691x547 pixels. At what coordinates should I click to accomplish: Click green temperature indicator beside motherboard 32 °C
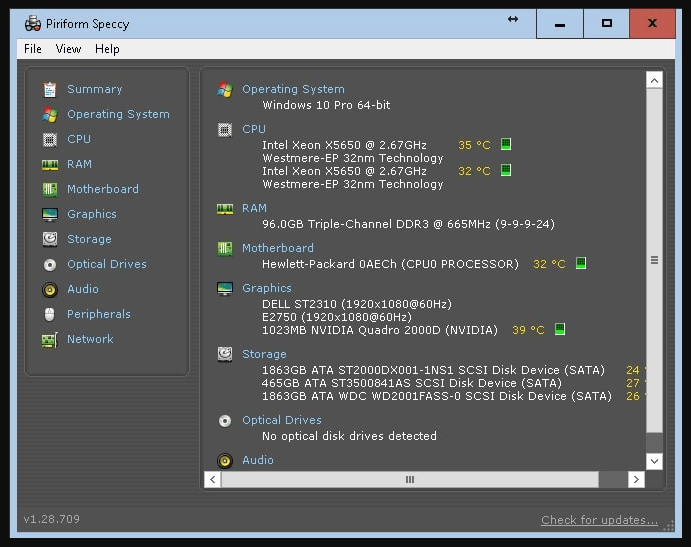pyautogui.click(x=581, y=263)
